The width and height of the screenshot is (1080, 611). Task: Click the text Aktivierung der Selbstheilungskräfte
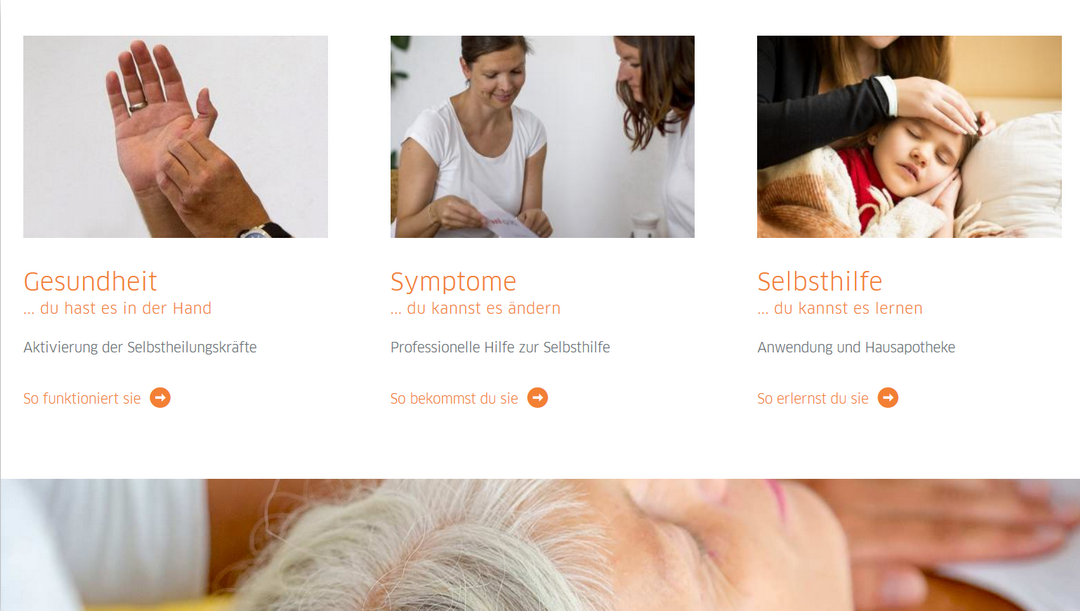point(140,347)
